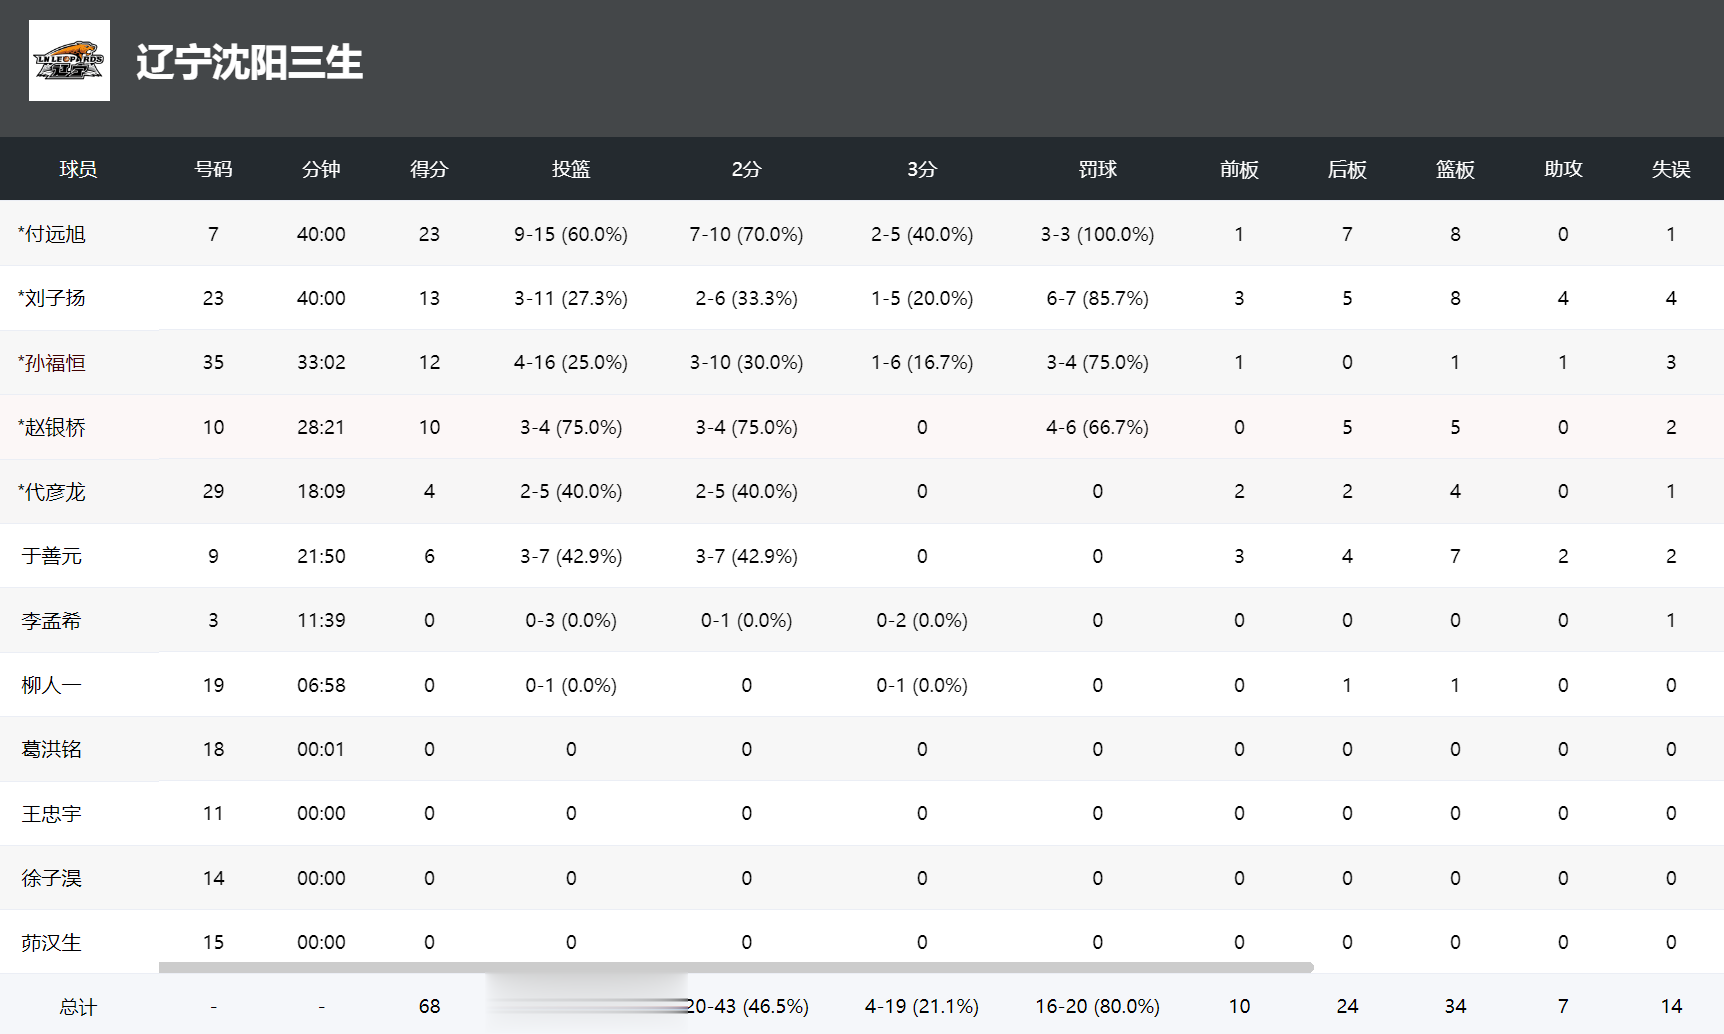Click the horizontal scrollbar above the totals row
This screenshot has height=1034, width=1724.
click(735, 967)
